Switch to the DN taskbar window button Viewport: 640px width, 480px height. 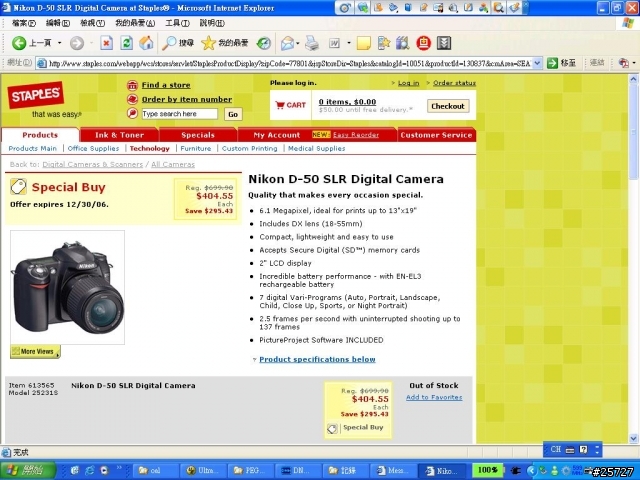(299, 470)
